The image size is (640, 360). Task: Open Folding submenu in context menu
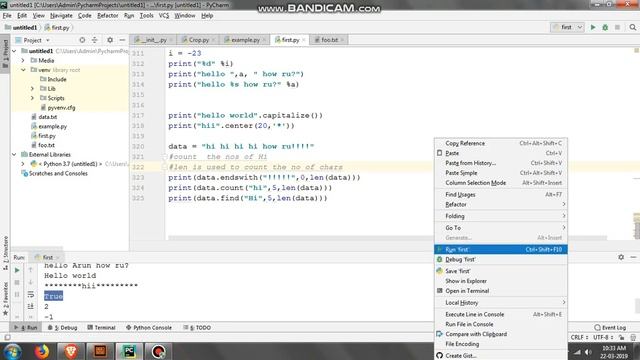501,216
